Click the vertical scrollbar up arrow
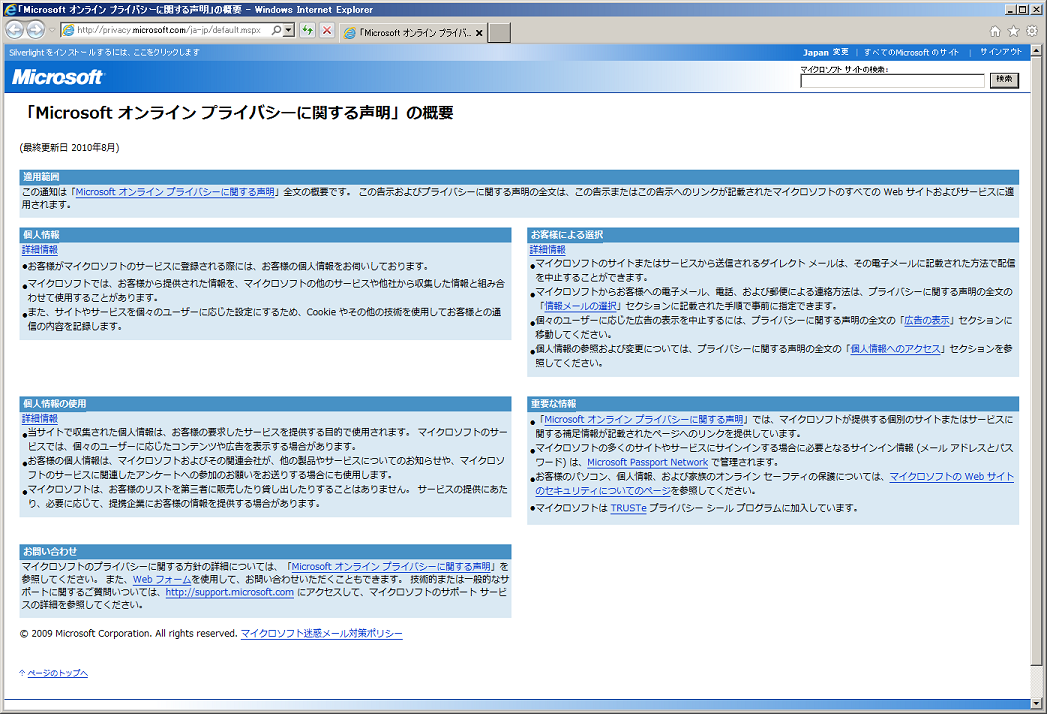The width and height of the screenshot is (1047, 714). pyautogui.click(x=1038, y=50)
